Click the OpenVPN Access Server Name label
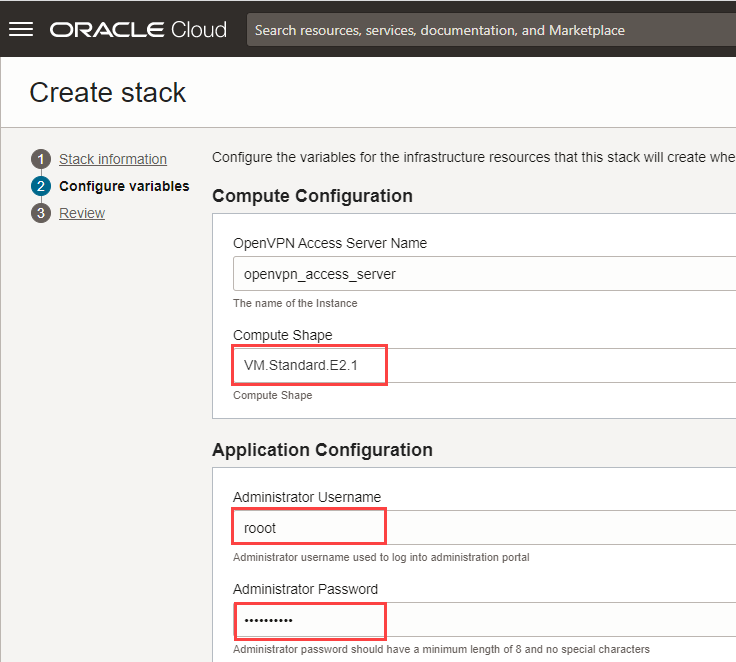 [x=330, y=243]
